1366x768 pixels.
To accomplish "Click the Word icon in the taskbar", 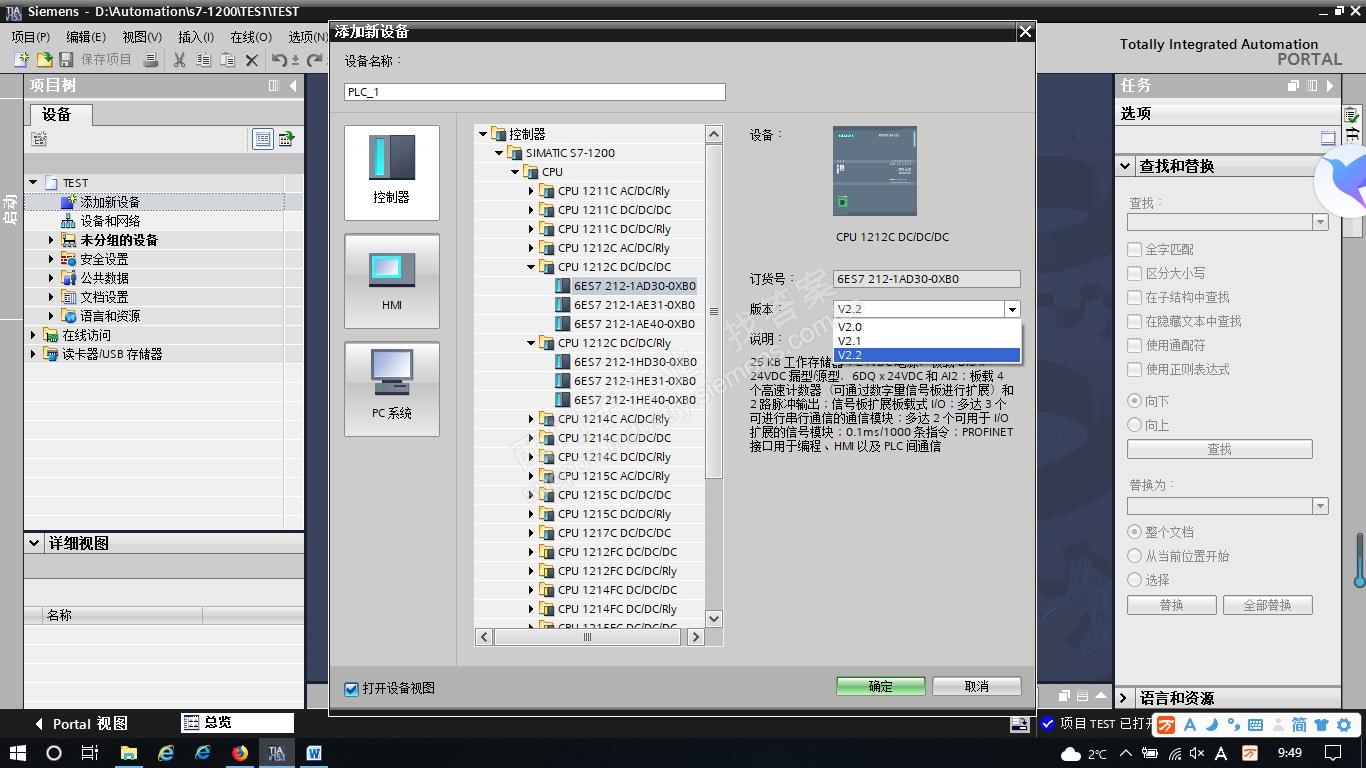I will [x=314, y=753].
